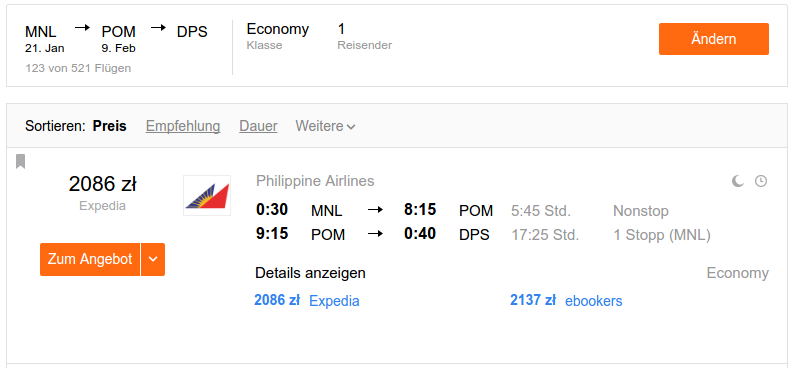This screenshot has height=368, width=793.
Task: Expand the Weitere sorting options
Action: coord(325,126)
